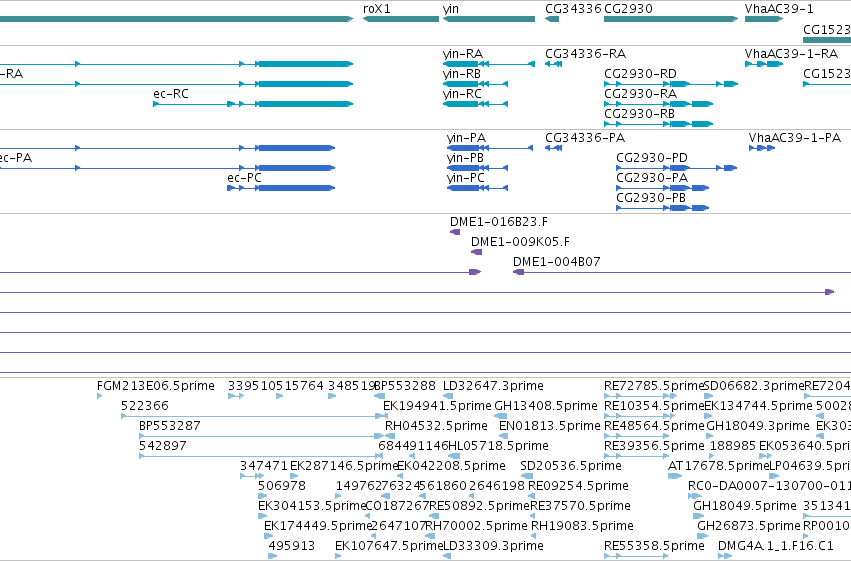Viewport: 851px width, 561px height.
Task: Select the BP553287 EST
Action: [261, 436]
